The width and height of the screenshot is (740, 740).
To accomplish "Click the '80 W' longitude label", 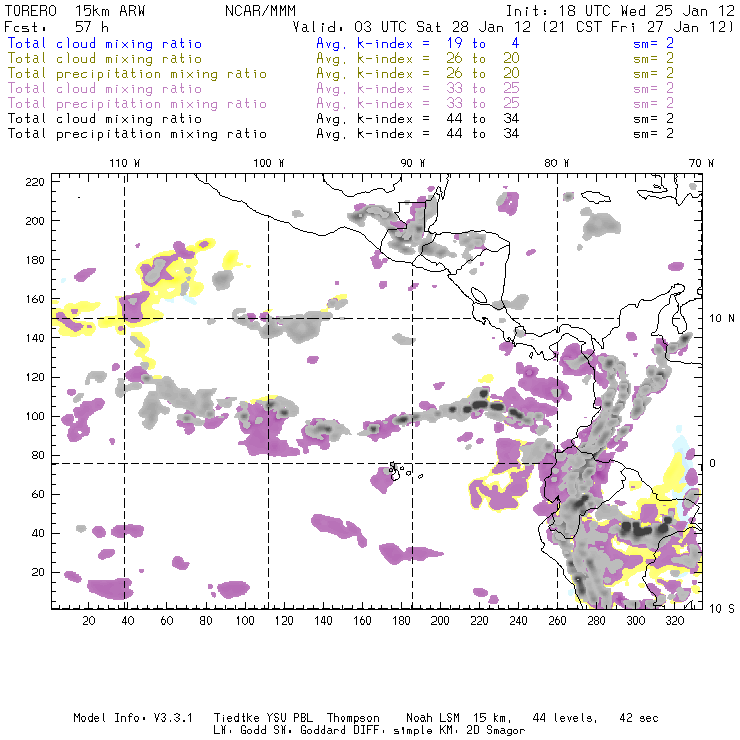I will (x=557, y=163).
